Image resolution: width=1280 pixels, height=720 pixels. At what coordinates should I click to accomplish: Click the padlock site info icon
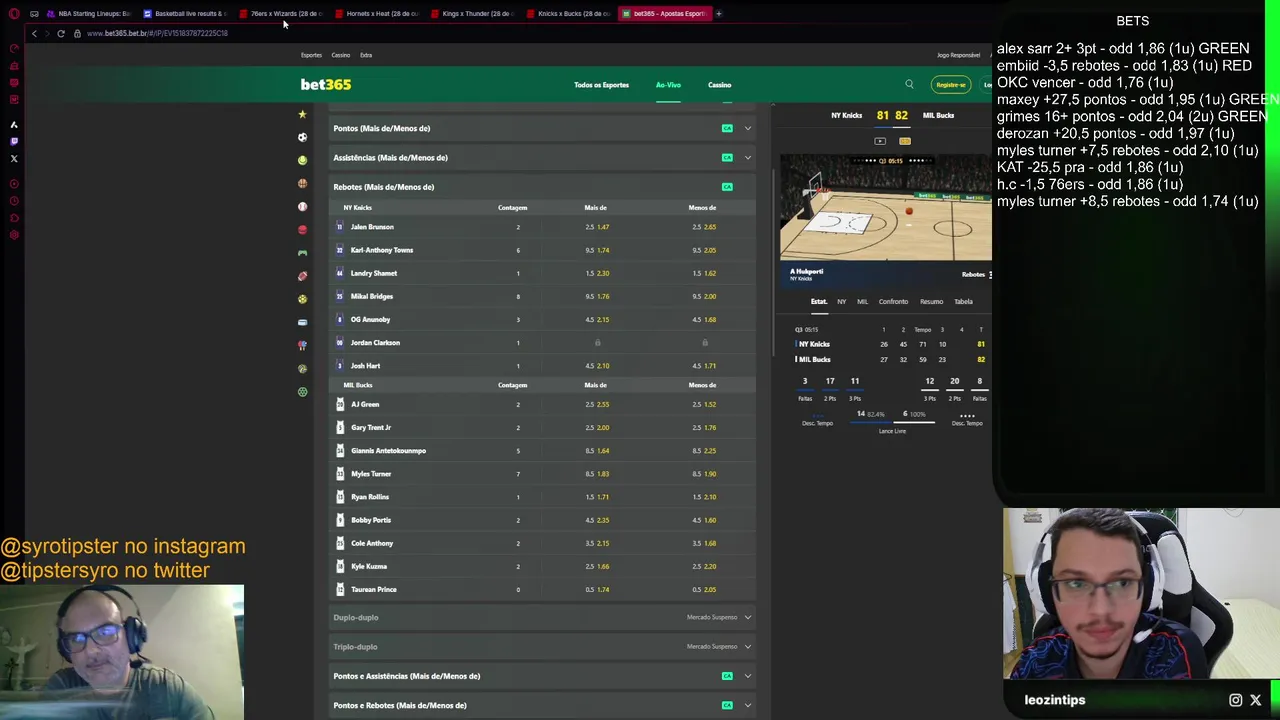[x=77, y=33]
